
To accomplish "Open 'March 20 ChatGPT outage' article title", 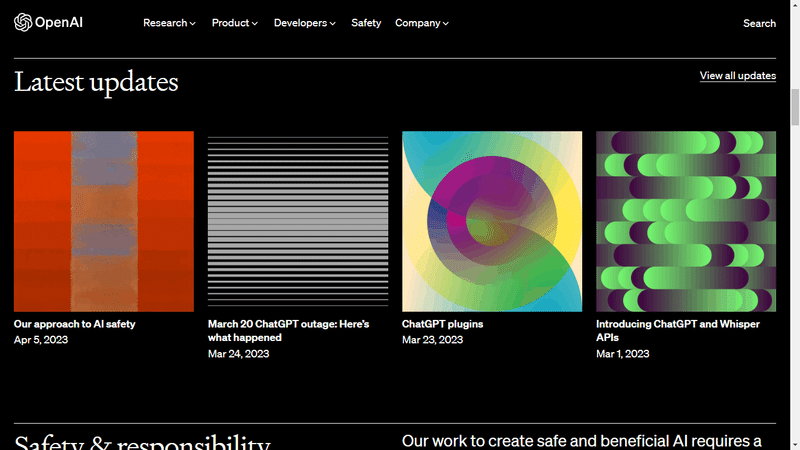I will (x=288, y=331).
